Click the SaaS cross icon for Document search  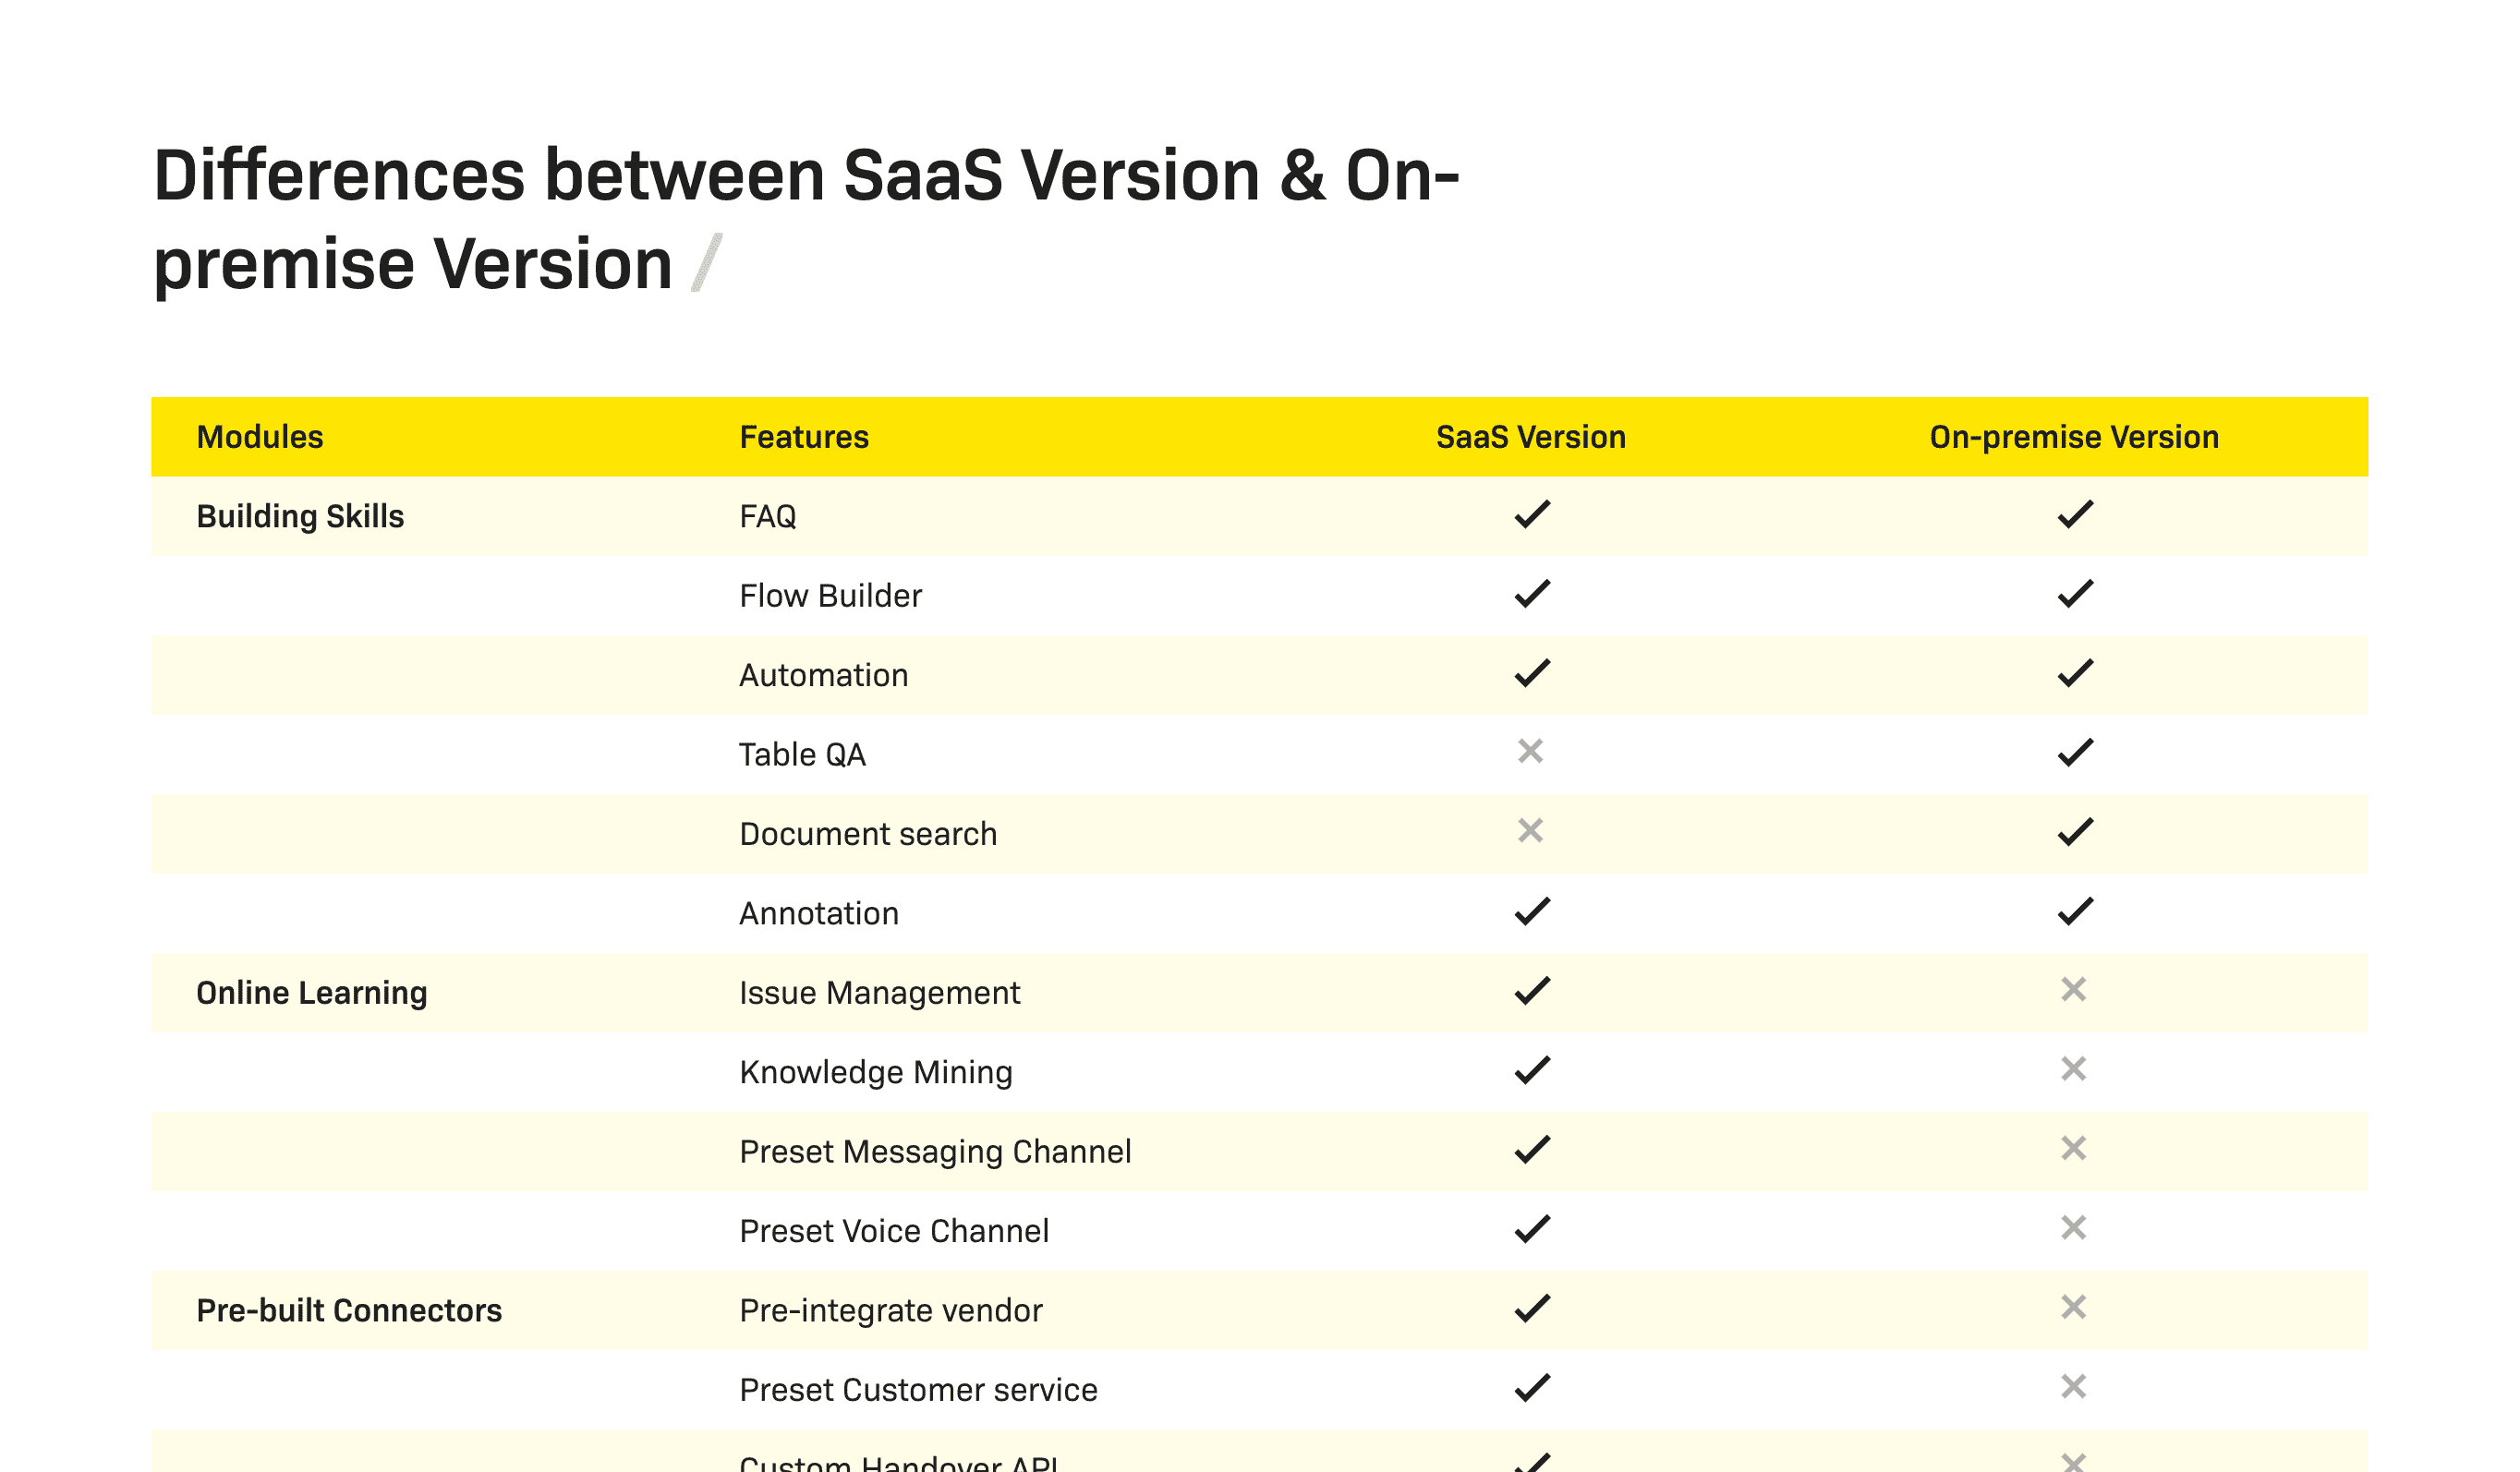[x=1531, y=831]
